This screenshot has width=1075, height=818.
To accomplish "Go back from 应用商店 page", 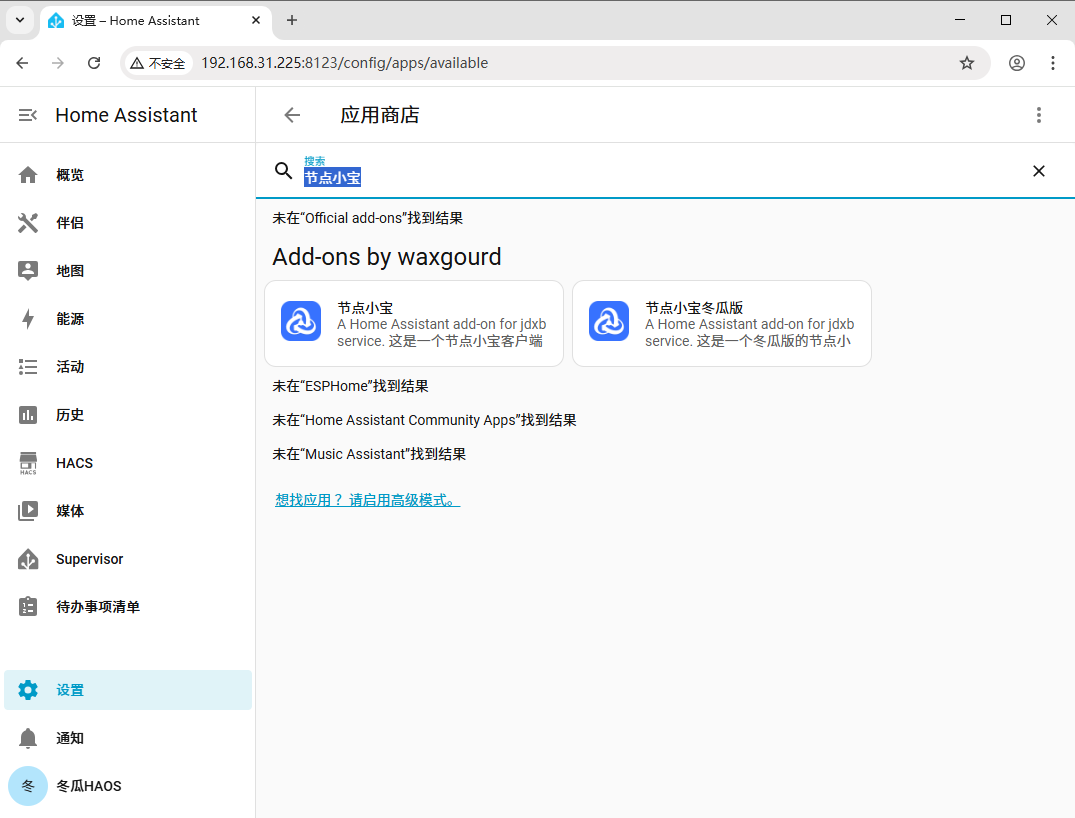I will point(293,115).
